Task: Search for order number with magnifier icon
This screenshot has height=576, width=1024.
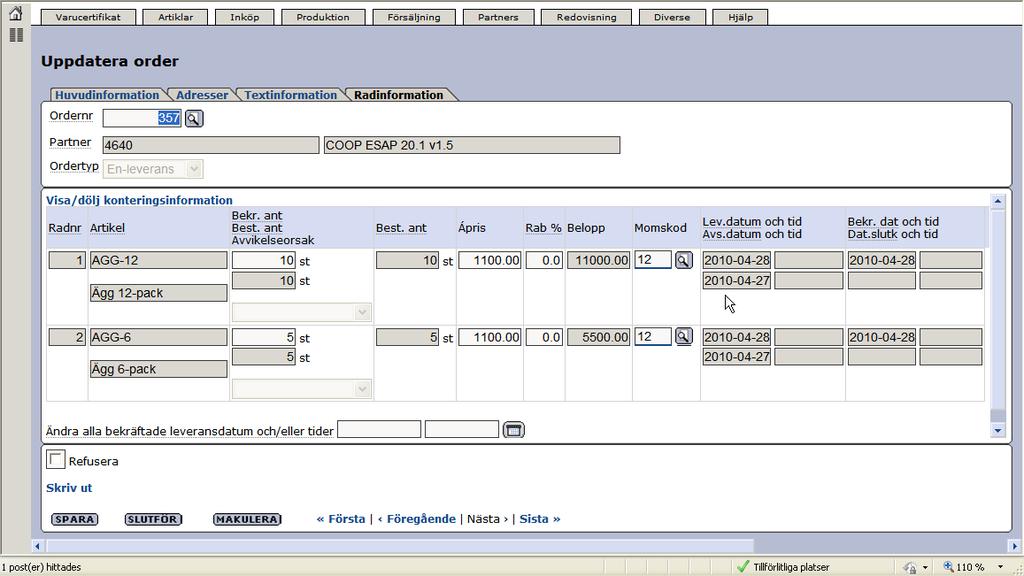Action: [194, 118]
